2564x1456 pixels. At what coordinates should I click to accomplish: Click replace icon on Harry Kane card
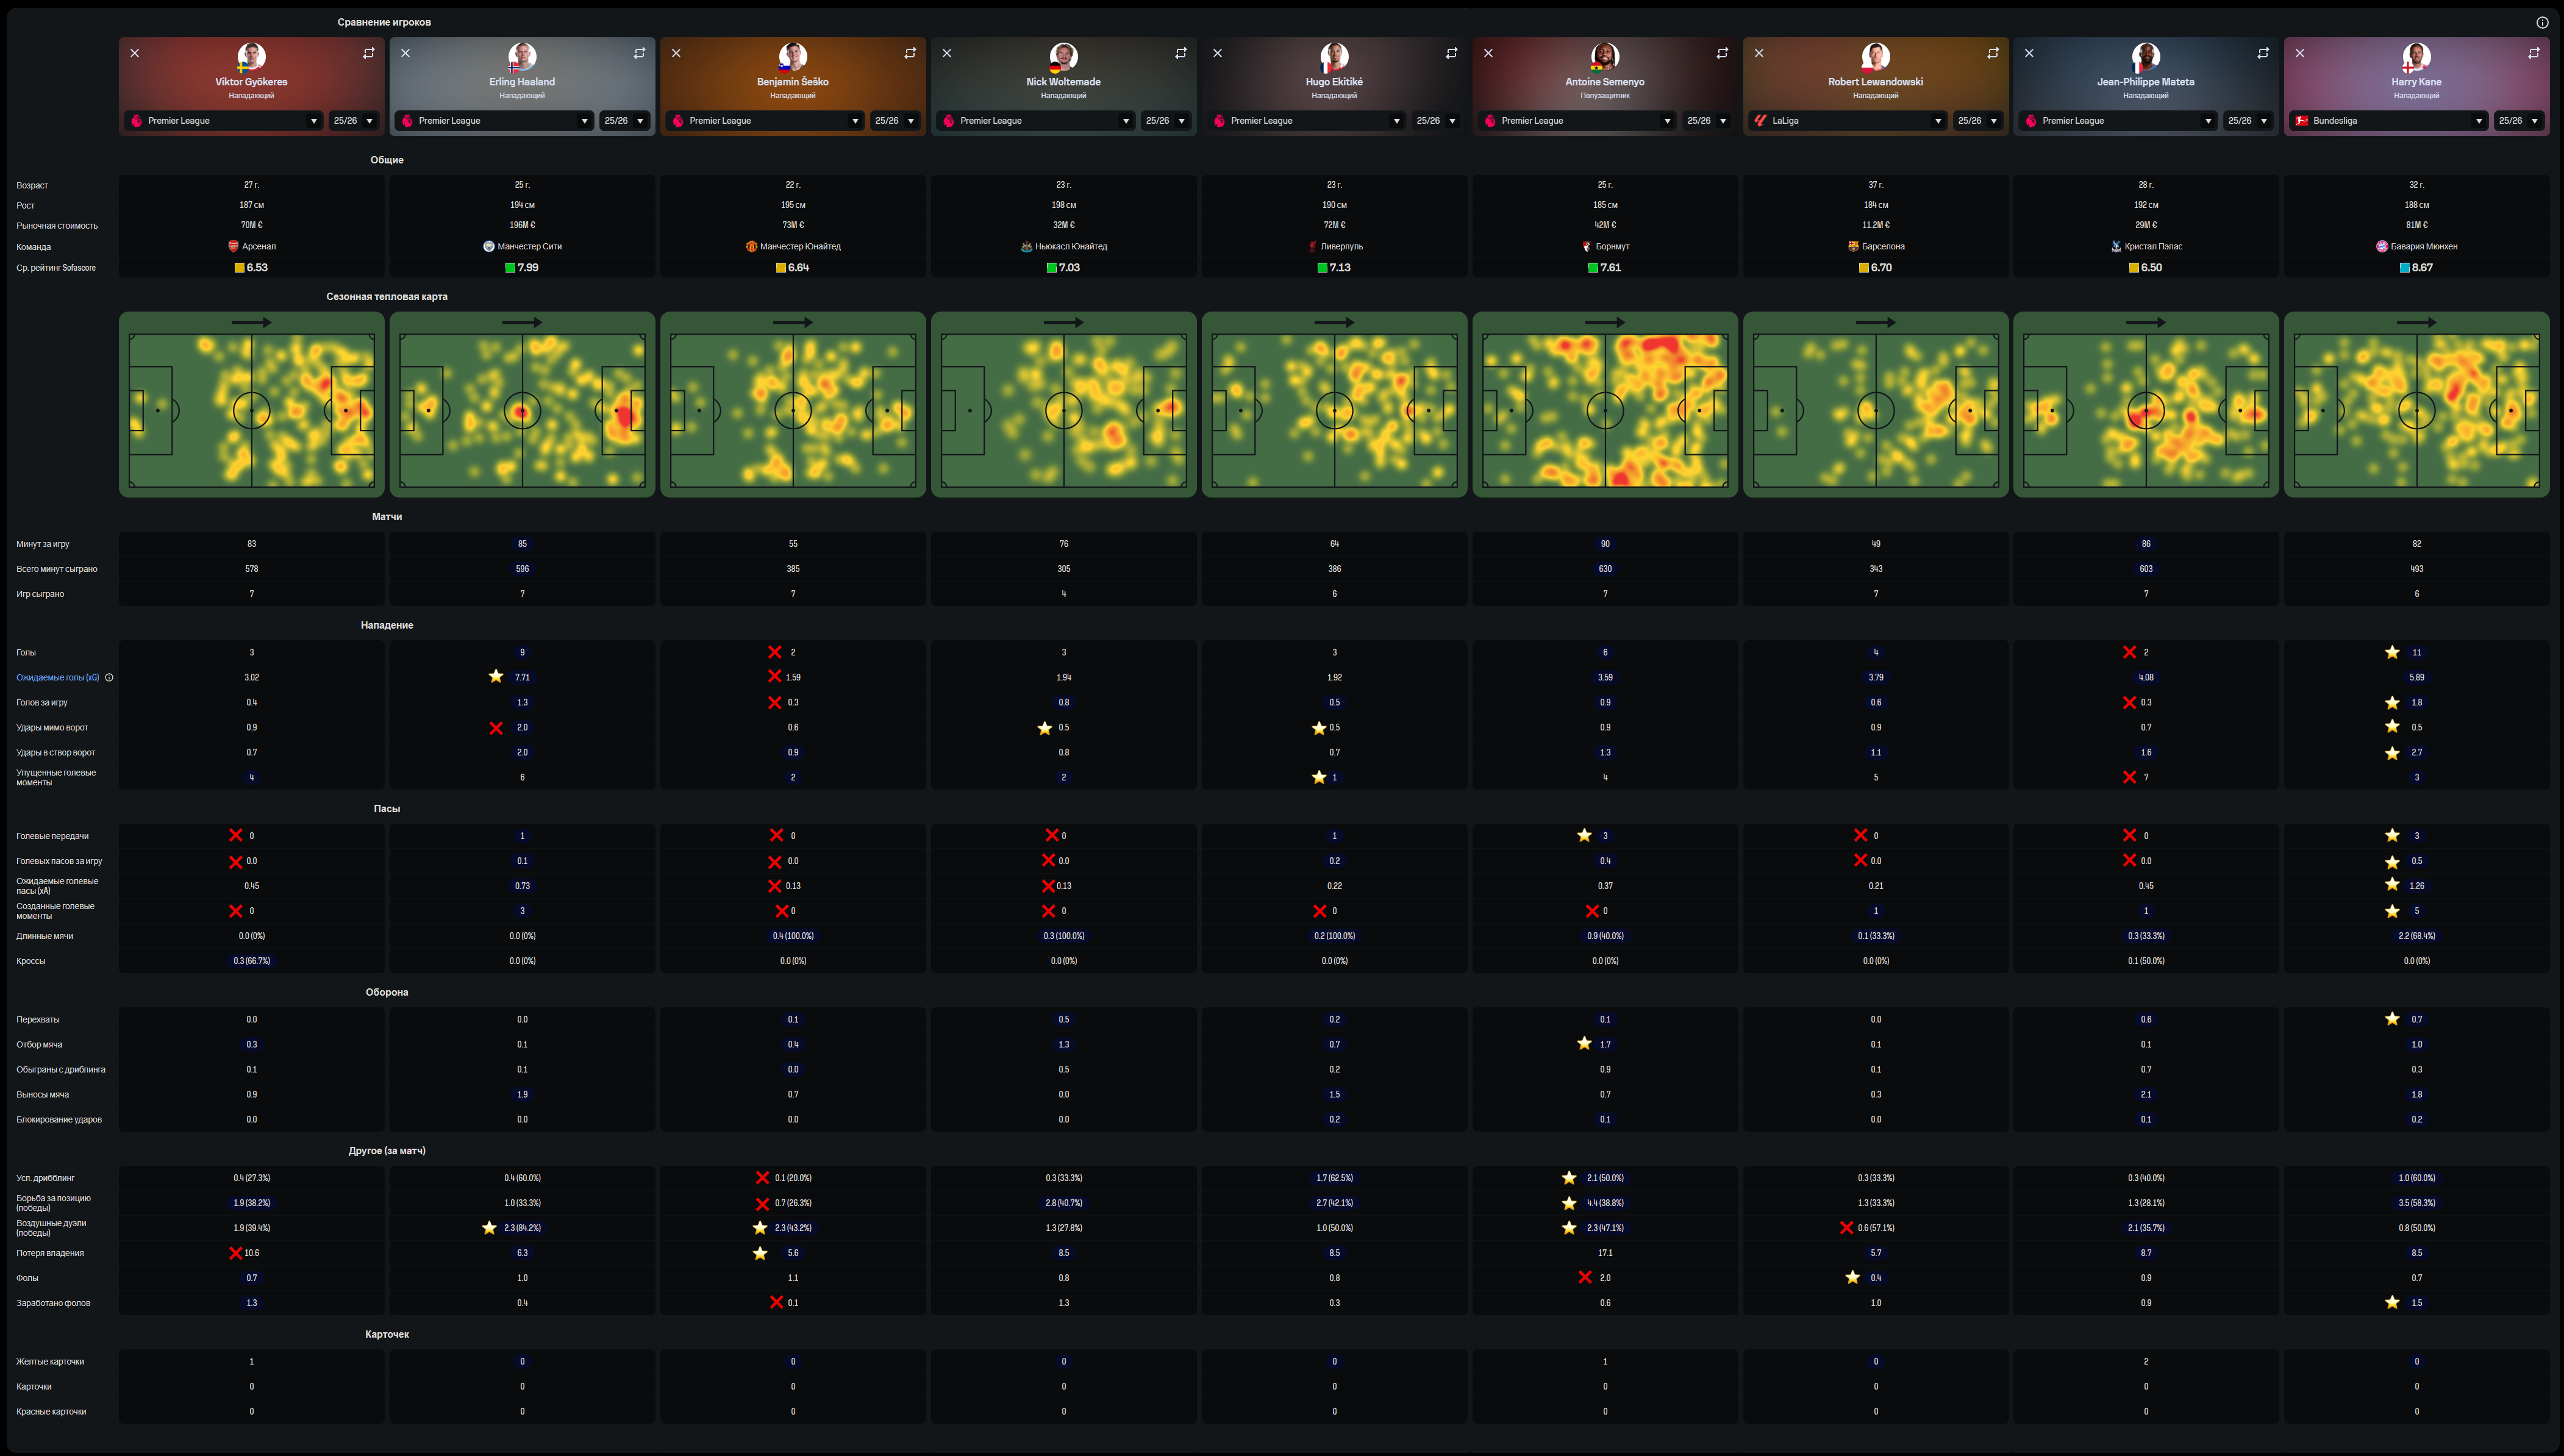pos(2533,53)
